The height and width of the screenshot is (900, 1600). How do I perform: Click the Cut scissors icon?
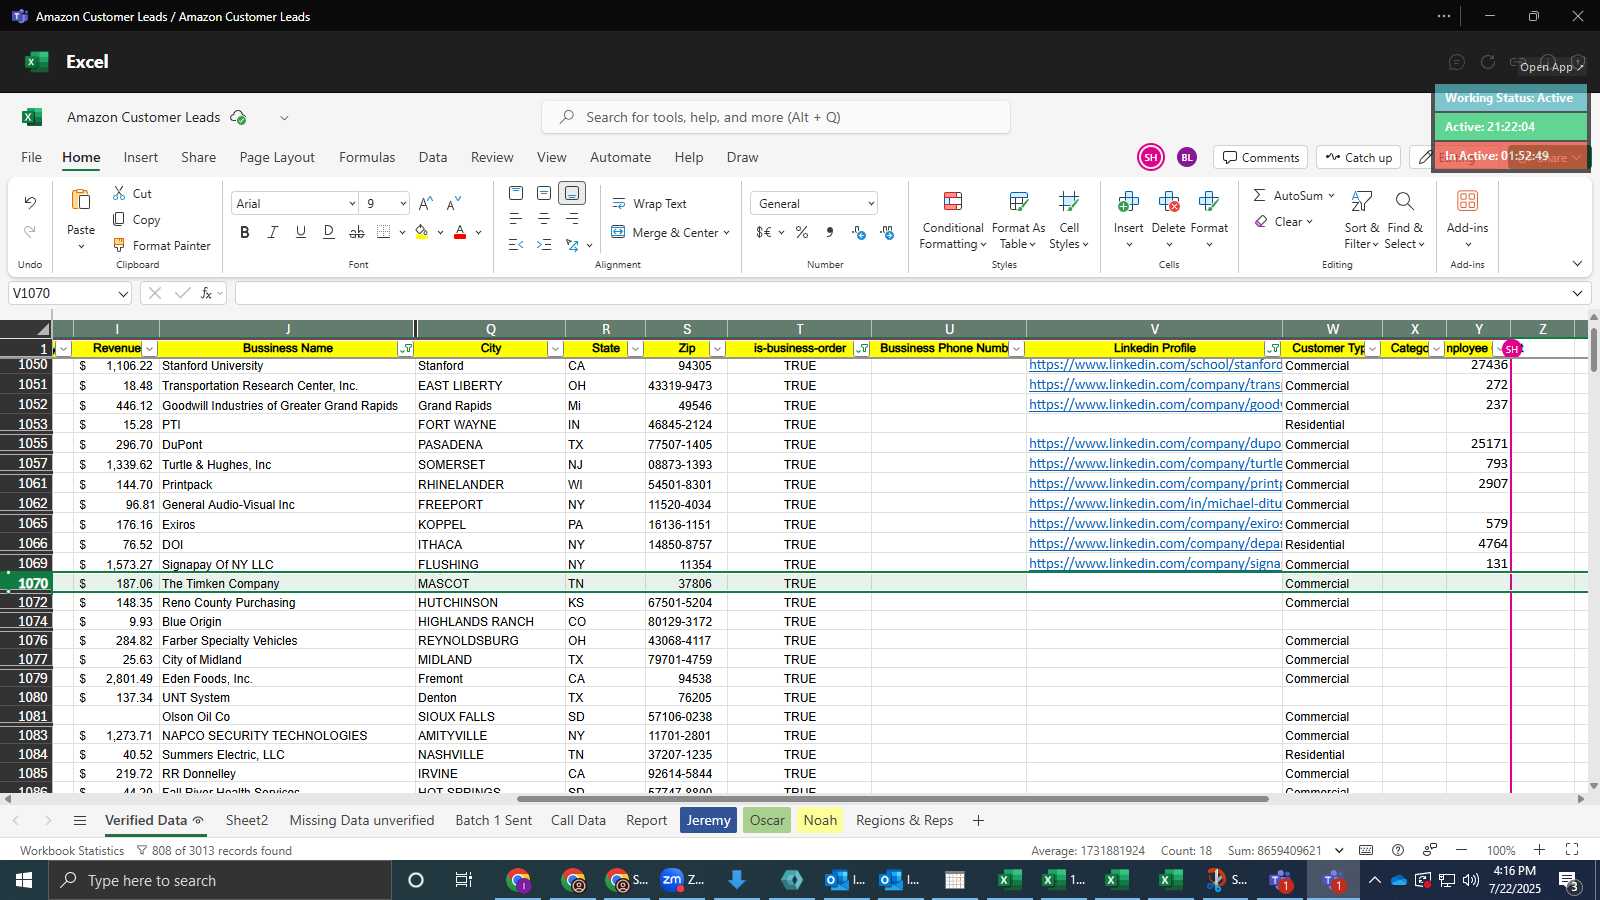[119, 193]
